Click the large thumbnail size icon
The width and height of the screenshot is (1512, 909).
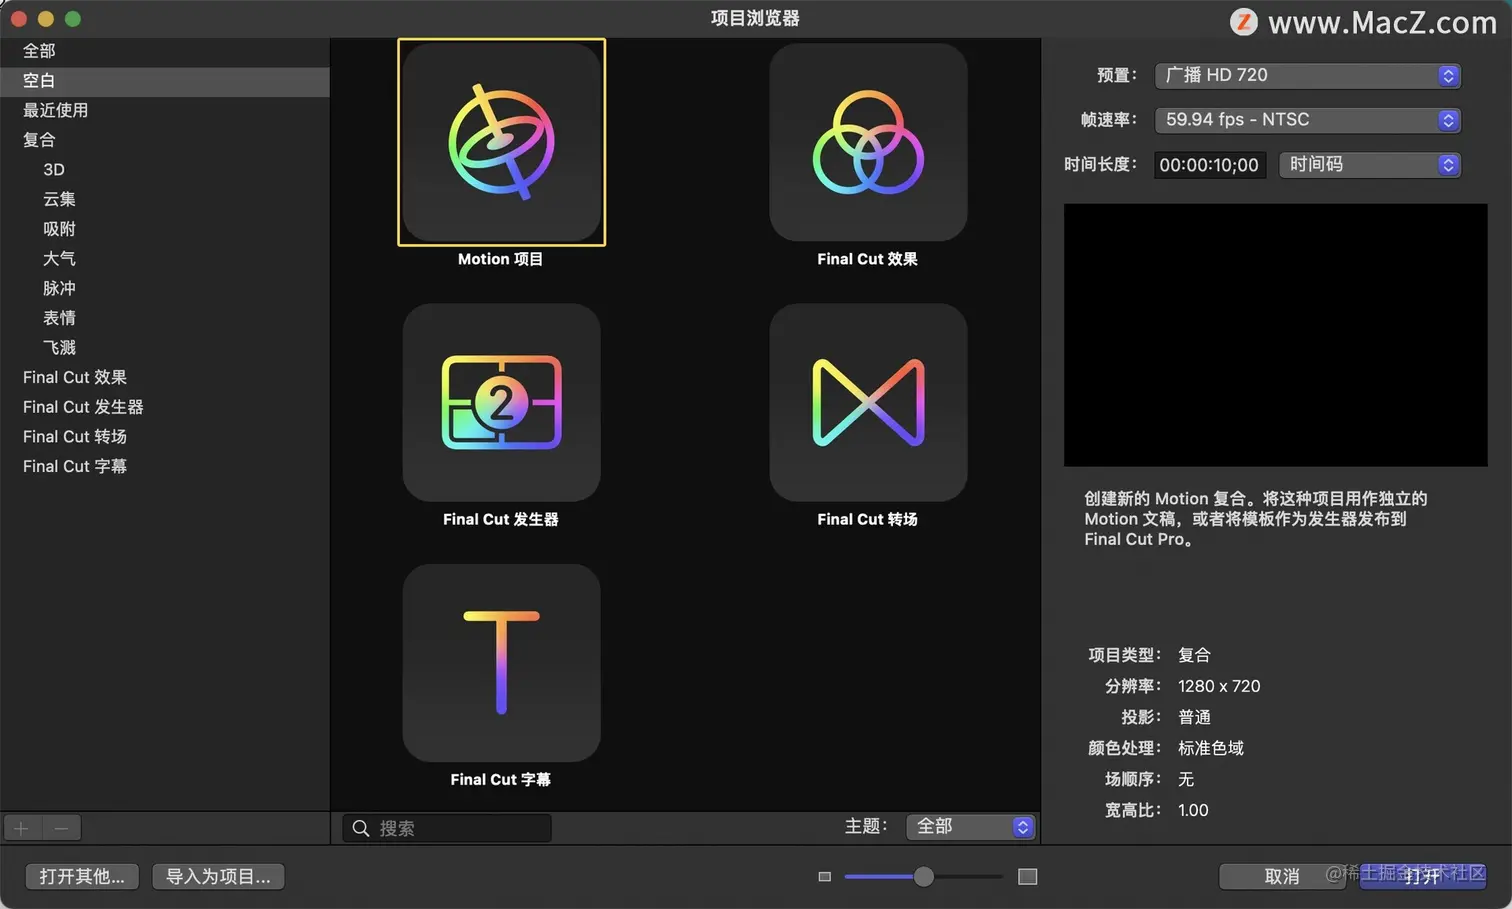[1027, 876]
